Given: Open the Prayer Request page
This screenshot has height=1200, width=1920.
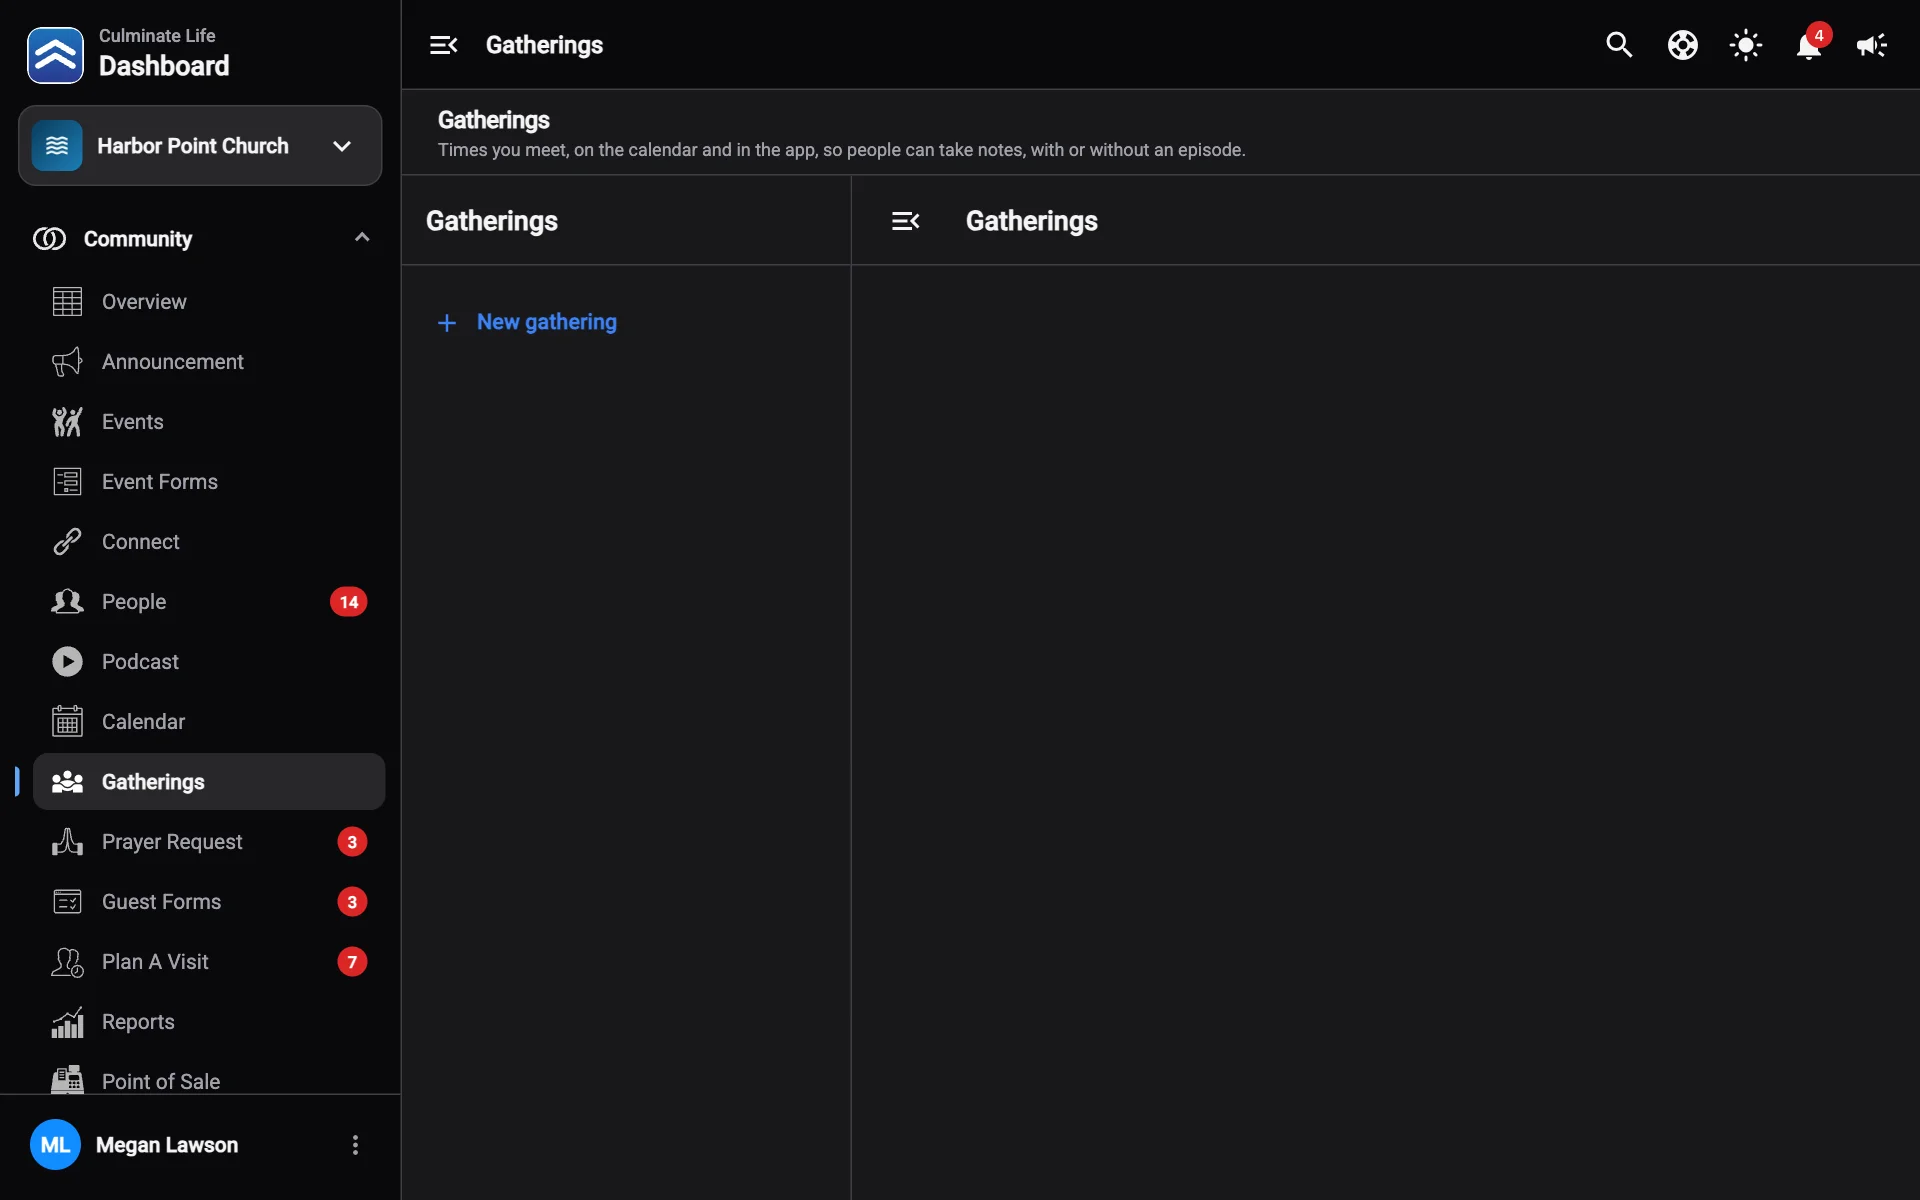Looking at the screenshot, I should (209, 842).
